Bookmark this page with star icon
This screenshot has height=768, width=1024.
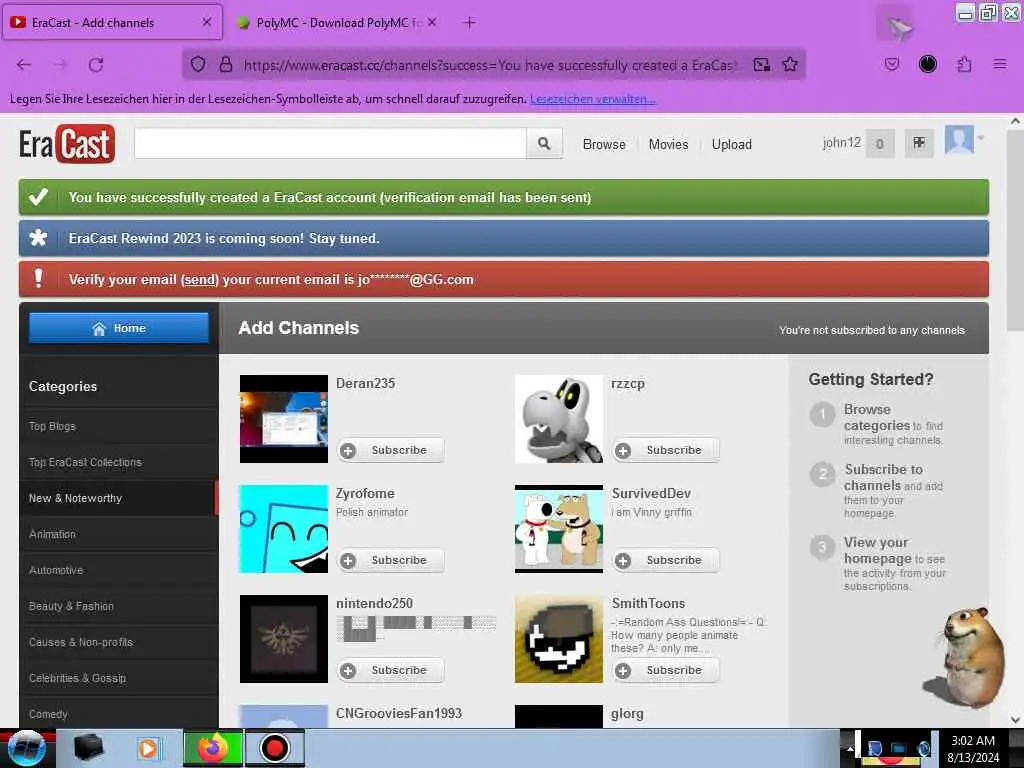pos(790,65)
